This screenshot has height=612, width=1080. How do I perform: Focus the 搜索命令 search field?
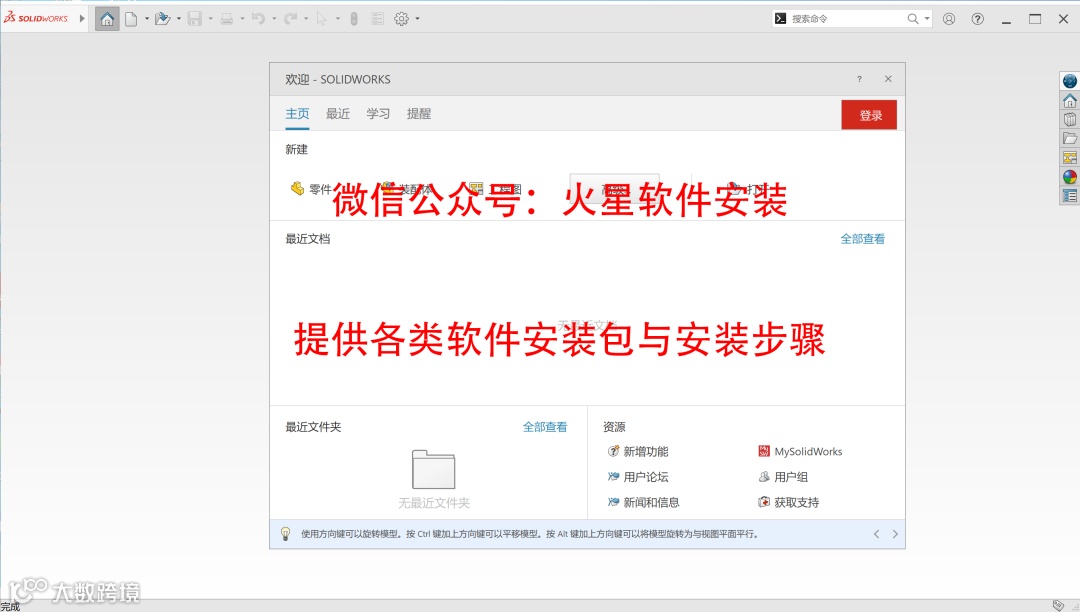point(846,19)
